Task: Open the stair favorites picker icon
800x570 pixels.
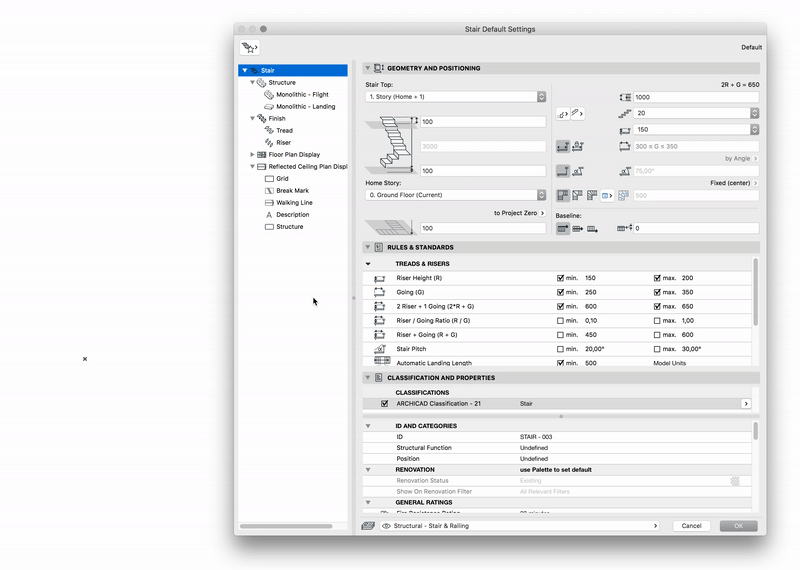Action: [249, 47]
